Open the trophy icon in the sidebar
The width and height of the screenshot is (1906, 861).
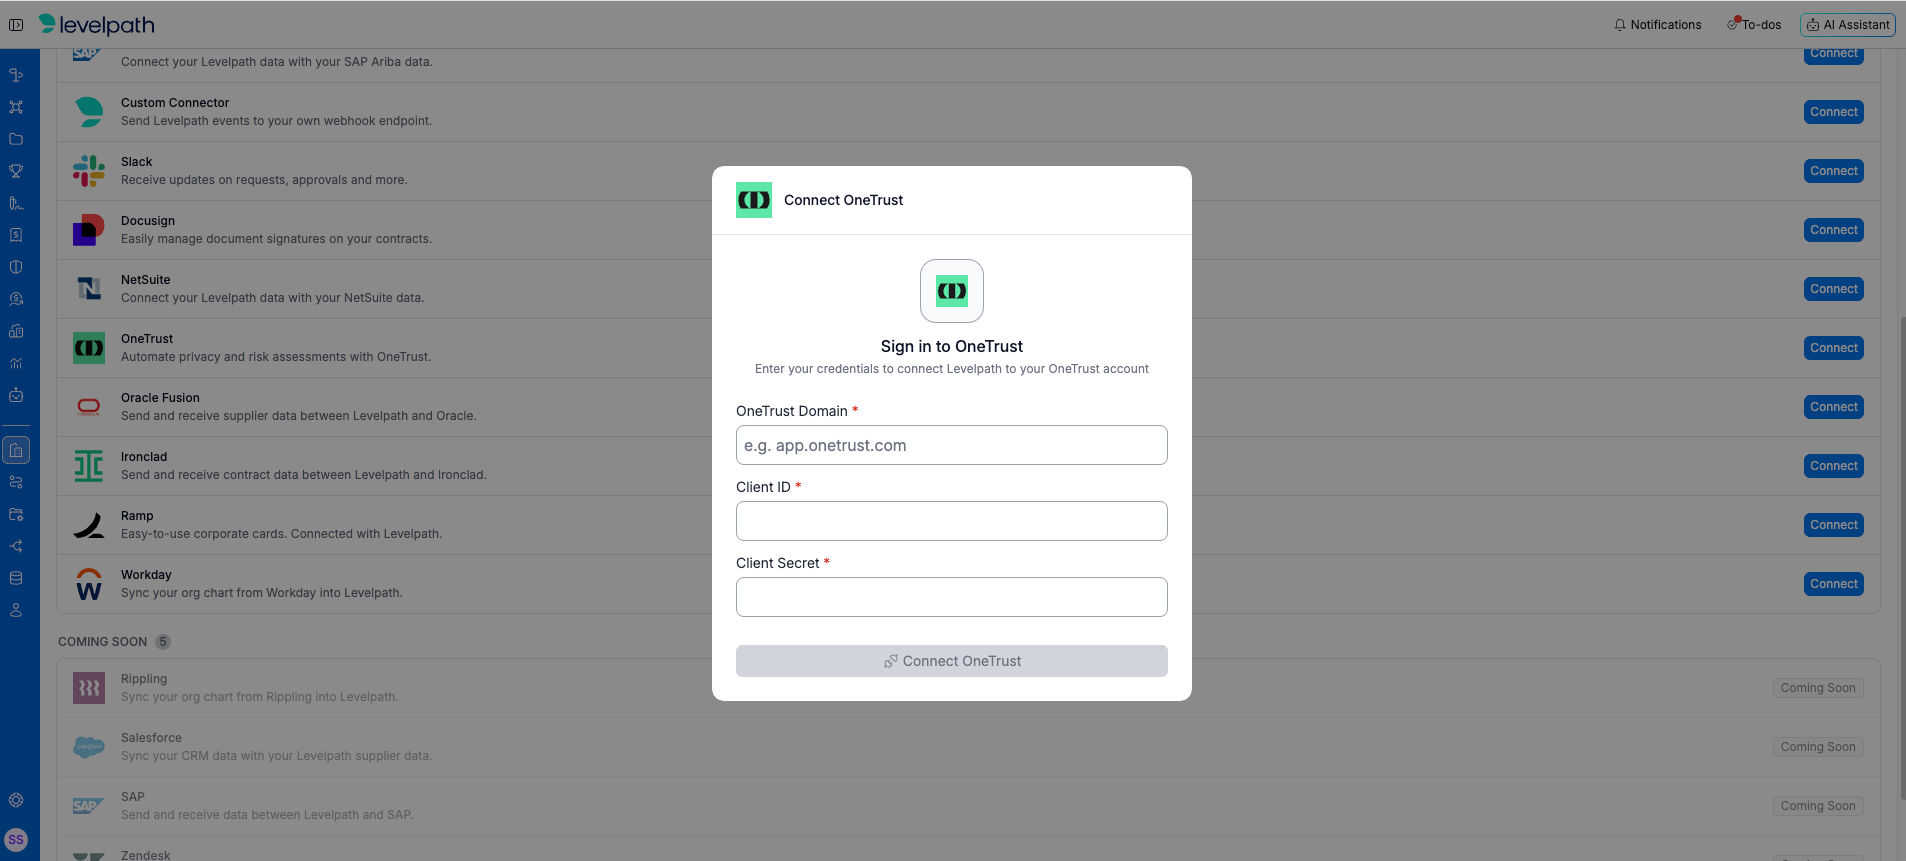point(16,171)
